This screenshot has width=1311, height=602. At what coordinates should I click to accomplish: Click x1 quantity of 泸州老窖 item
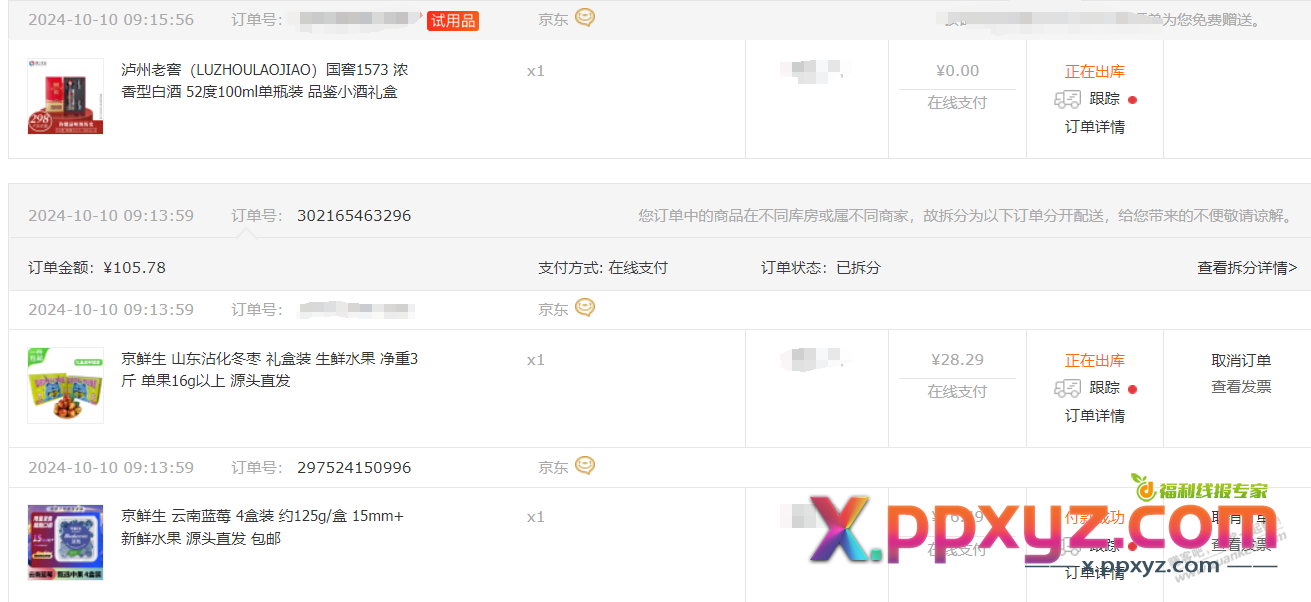pos(536,71)
